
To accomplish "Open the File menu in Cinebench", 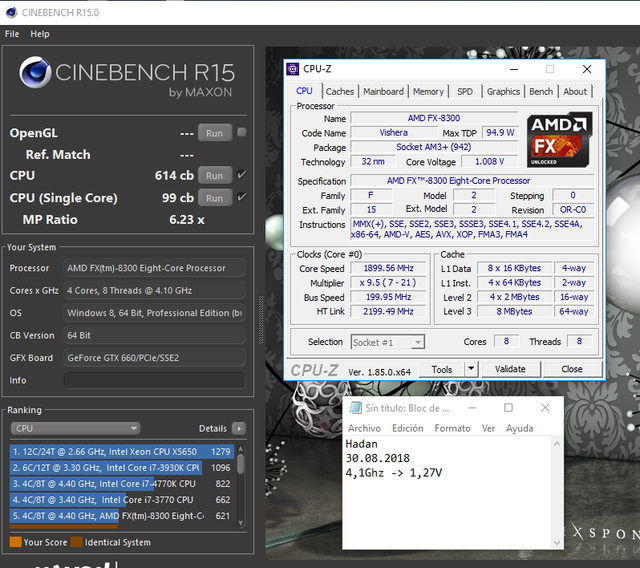I will [x=12, y=34].
